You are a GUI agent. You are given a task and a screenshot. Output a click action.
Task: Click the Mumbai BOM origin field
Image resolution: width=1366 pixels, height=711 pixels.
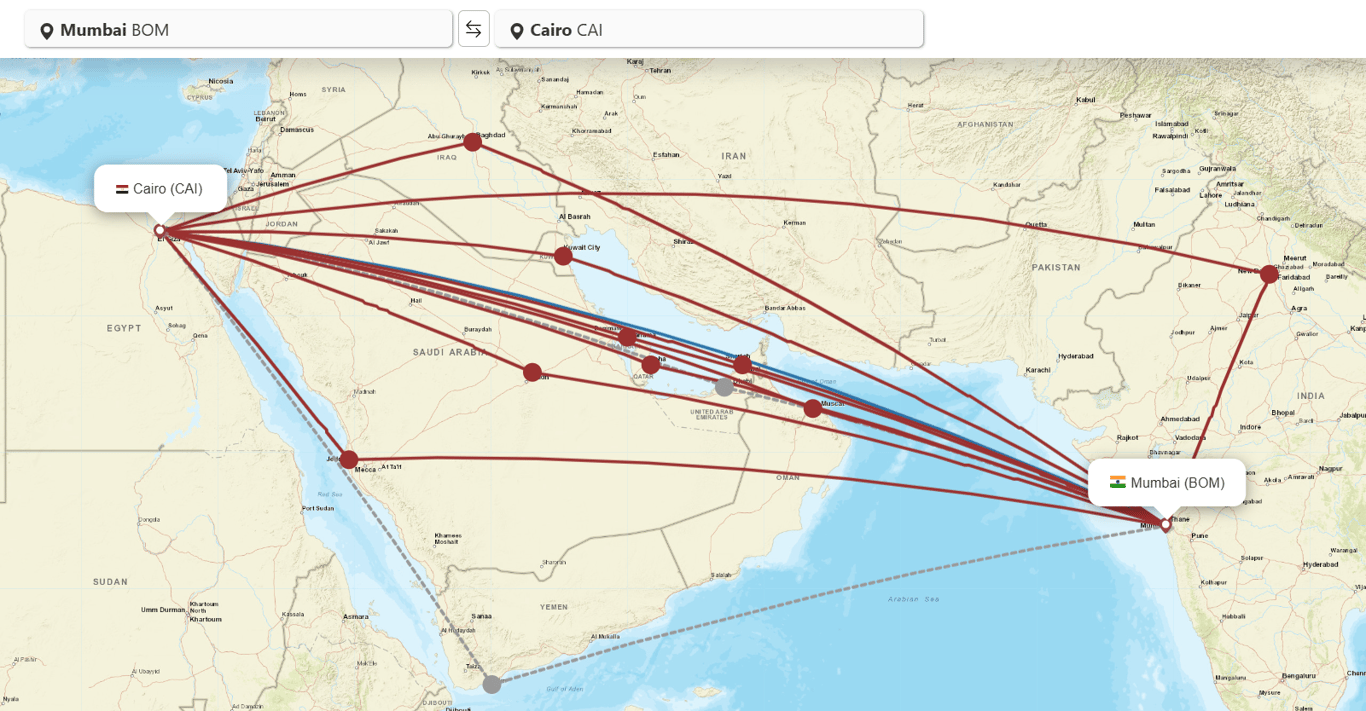(239, 29)
